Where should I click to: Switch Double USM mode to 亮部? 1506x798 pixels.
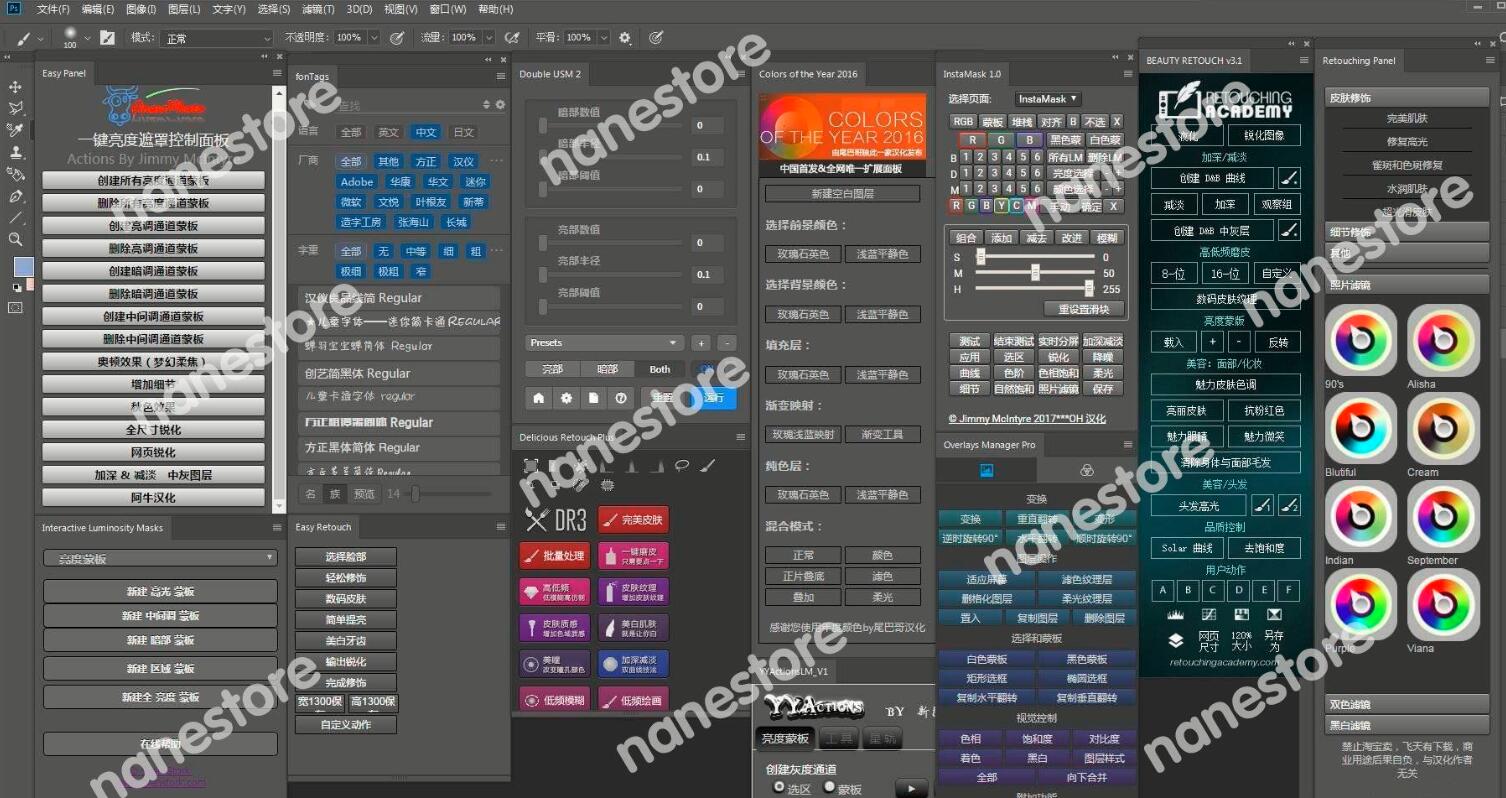(552, 369)
